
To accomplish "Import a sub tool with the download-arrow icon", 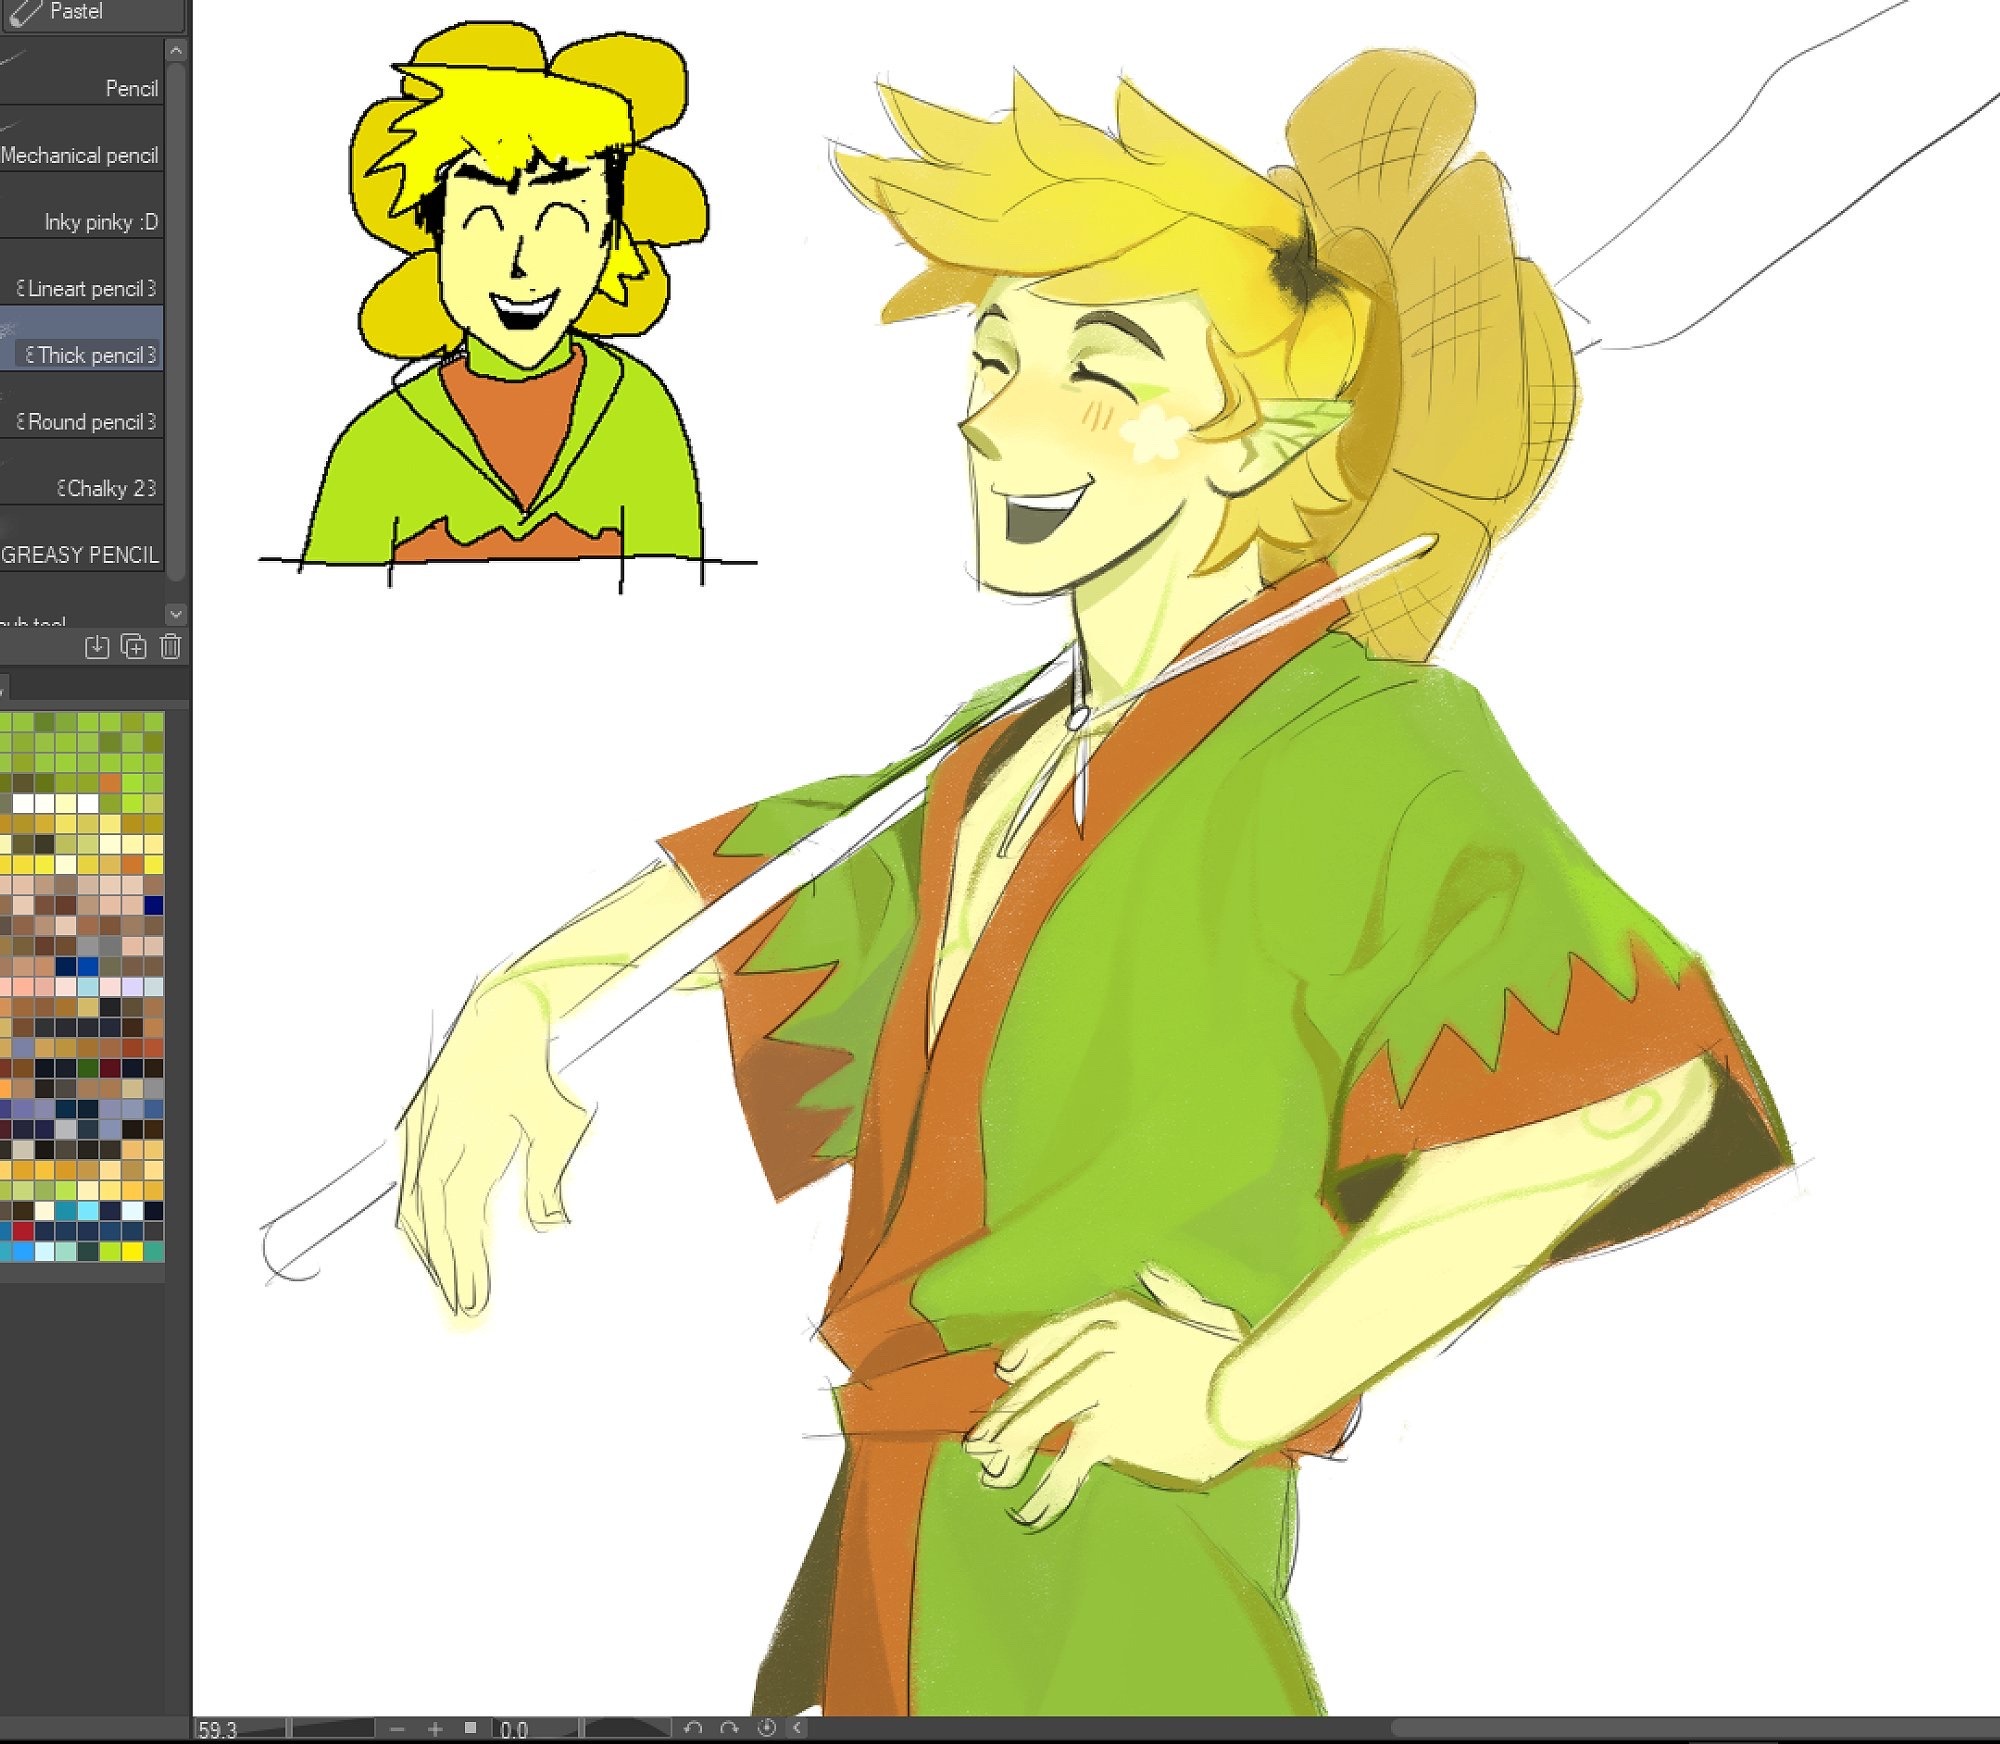I will (97, 647).
